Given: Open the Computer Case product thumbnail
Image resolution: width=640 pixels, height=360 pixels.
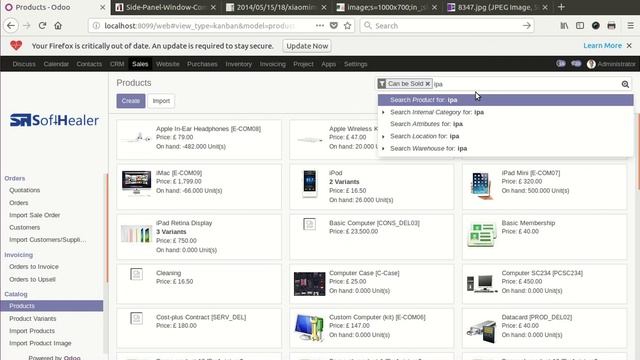Looking at the screenshot, I should [309, 284].
